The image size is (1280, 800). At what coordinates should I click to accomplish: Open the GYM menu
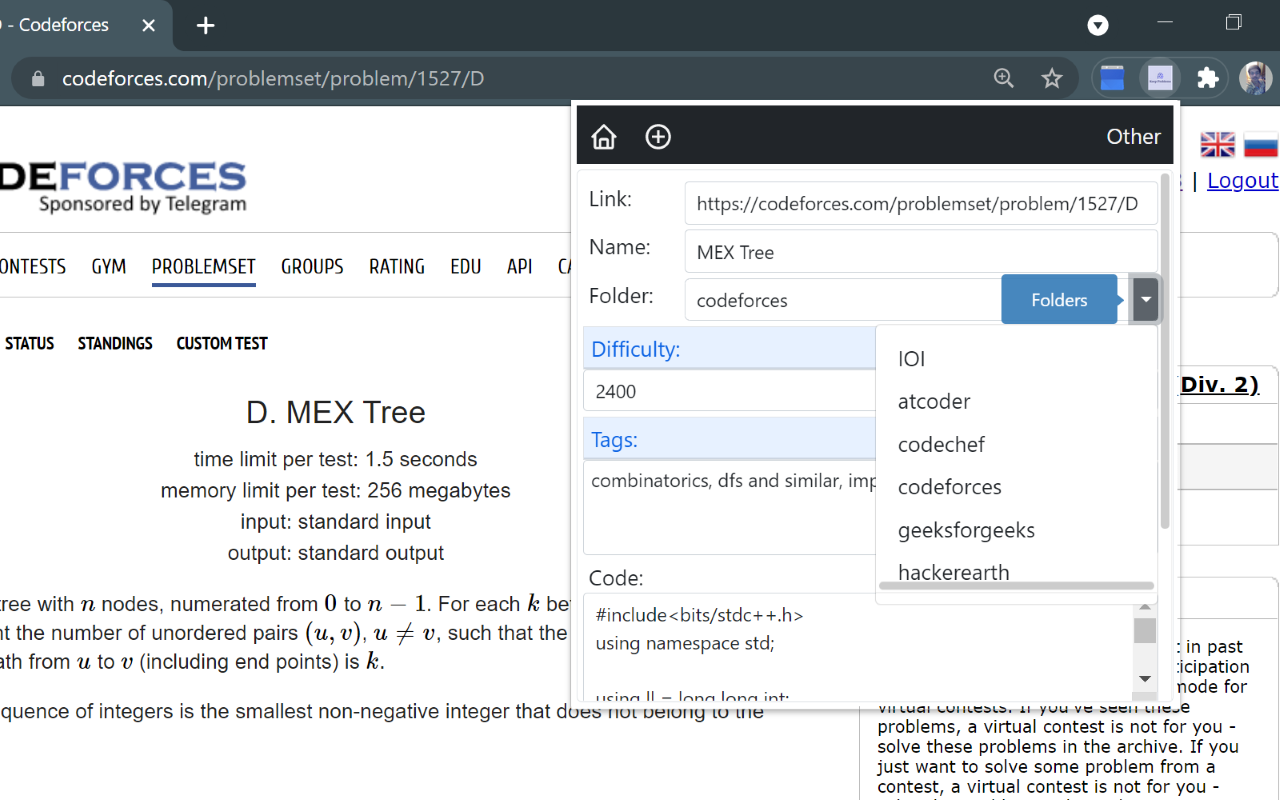(109, 266)
